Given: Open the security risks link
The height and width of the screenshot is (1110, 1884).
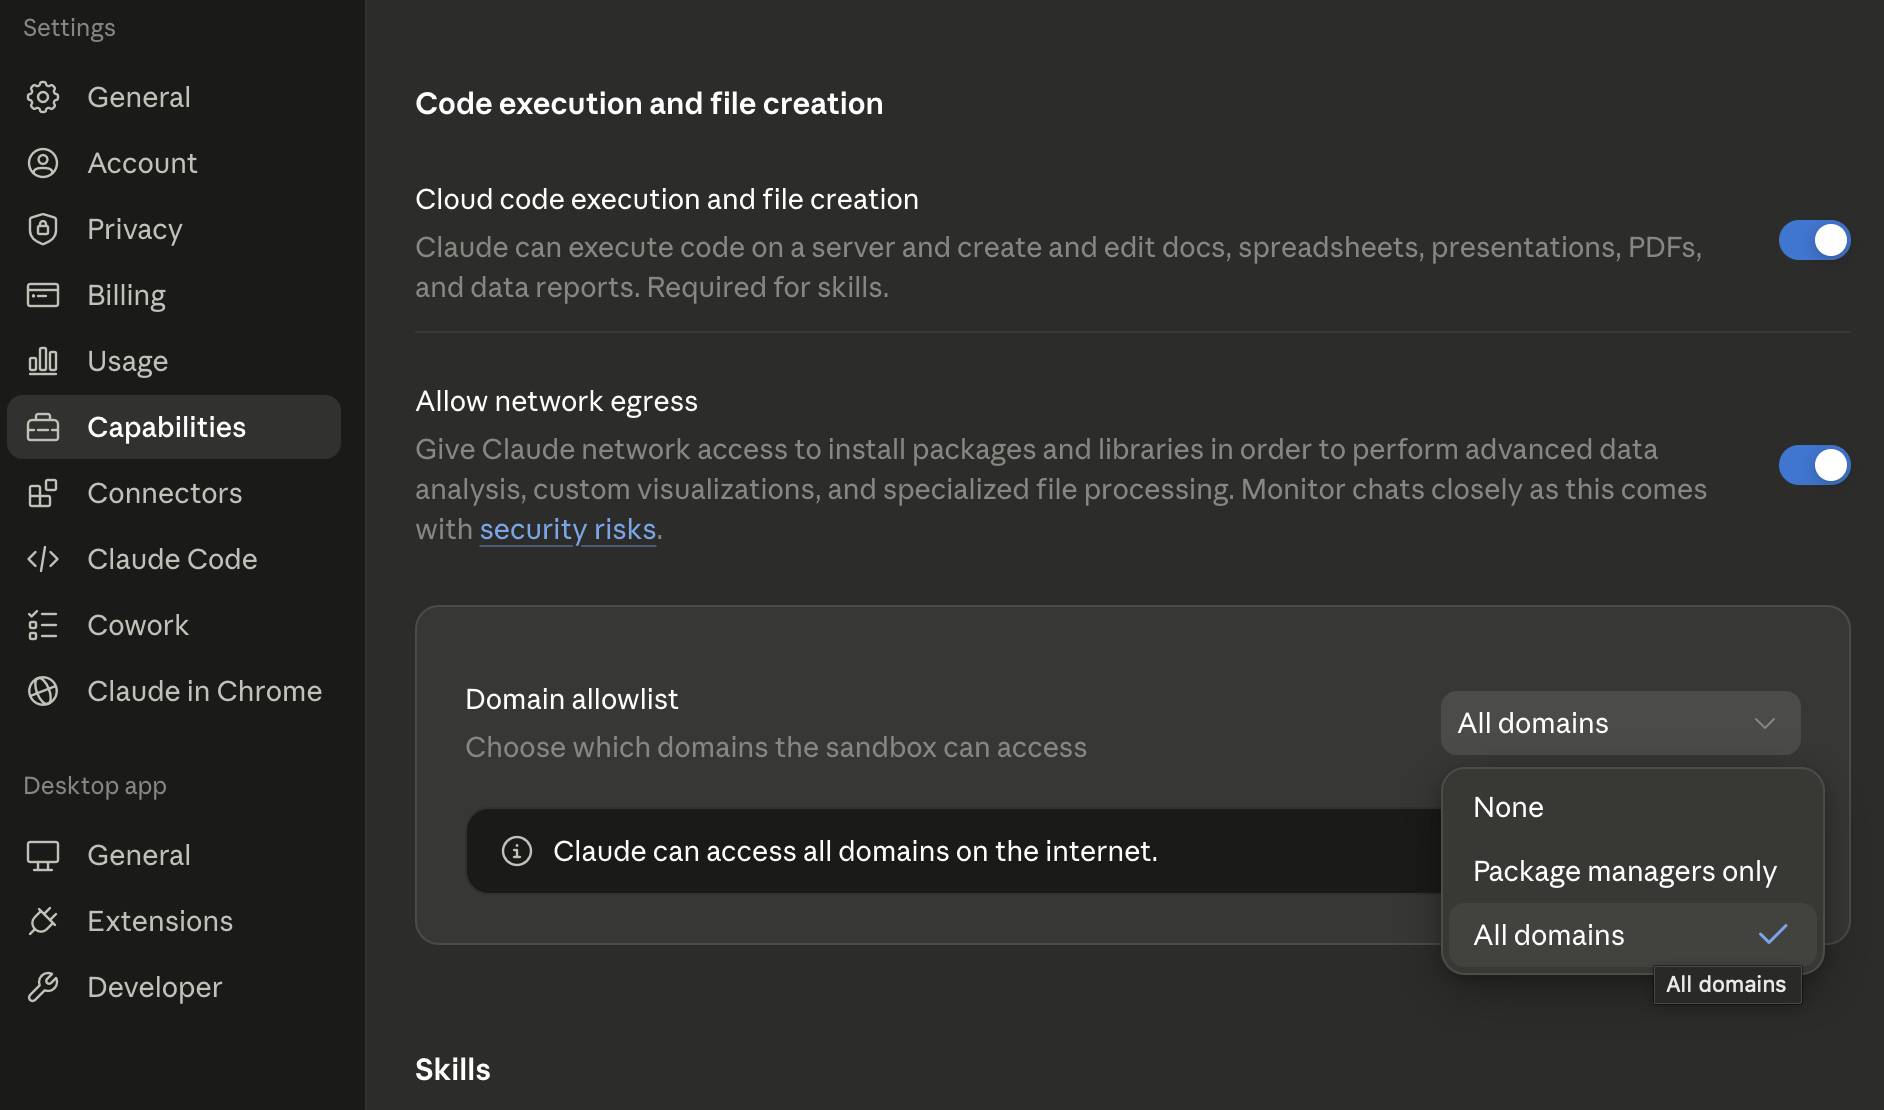Looking at the screenshot, I should [x=567, y=529].
